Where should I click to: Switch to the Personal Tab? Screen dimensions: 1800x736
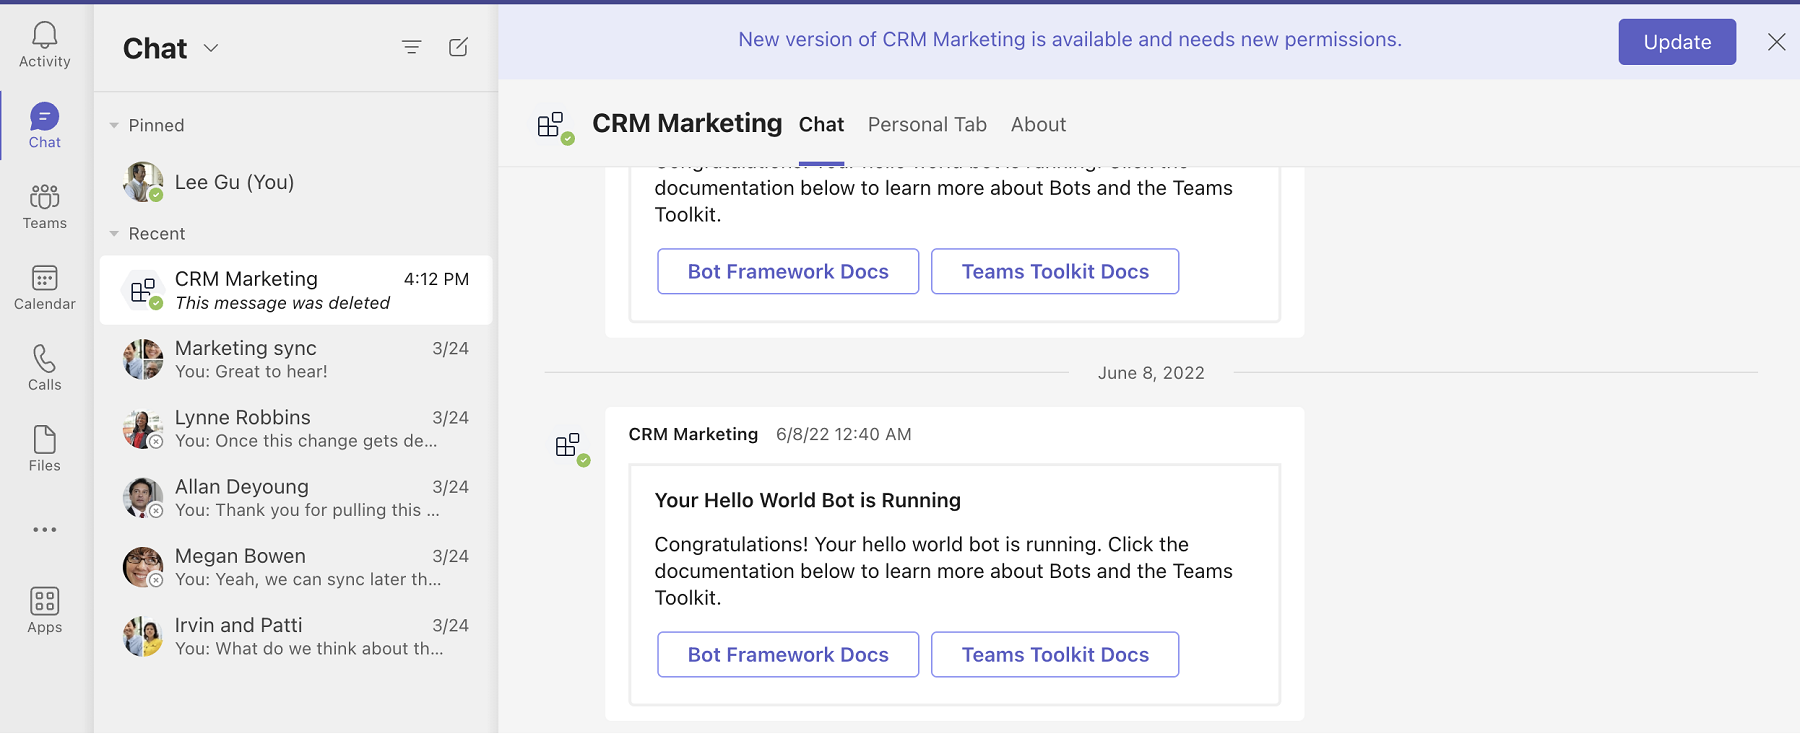[x=927, y=124]
